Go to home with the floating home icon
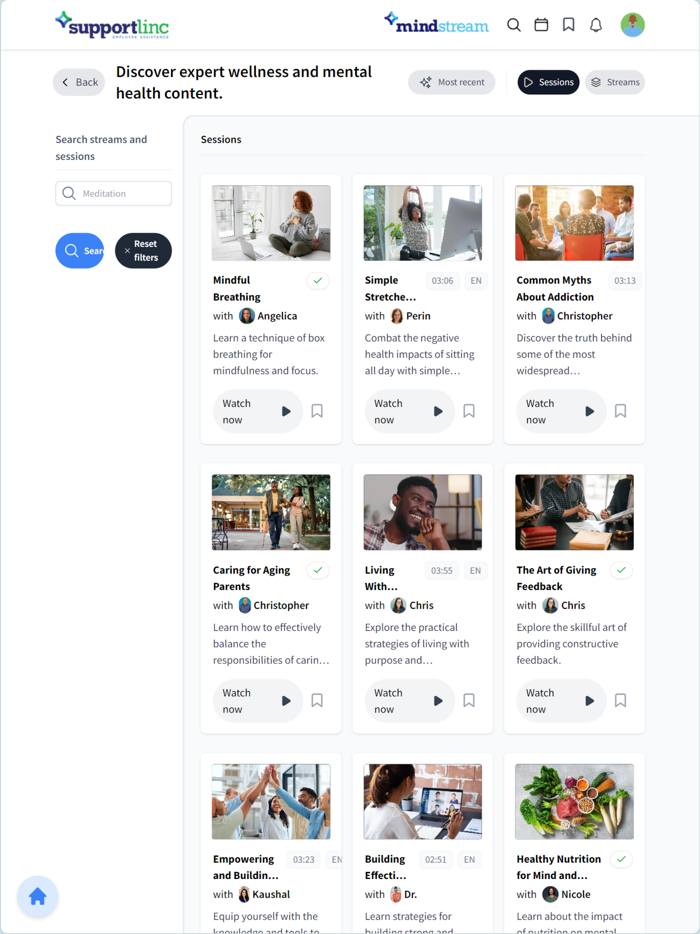The height and width of the screenshot is (934, 700). pos(38,896)
